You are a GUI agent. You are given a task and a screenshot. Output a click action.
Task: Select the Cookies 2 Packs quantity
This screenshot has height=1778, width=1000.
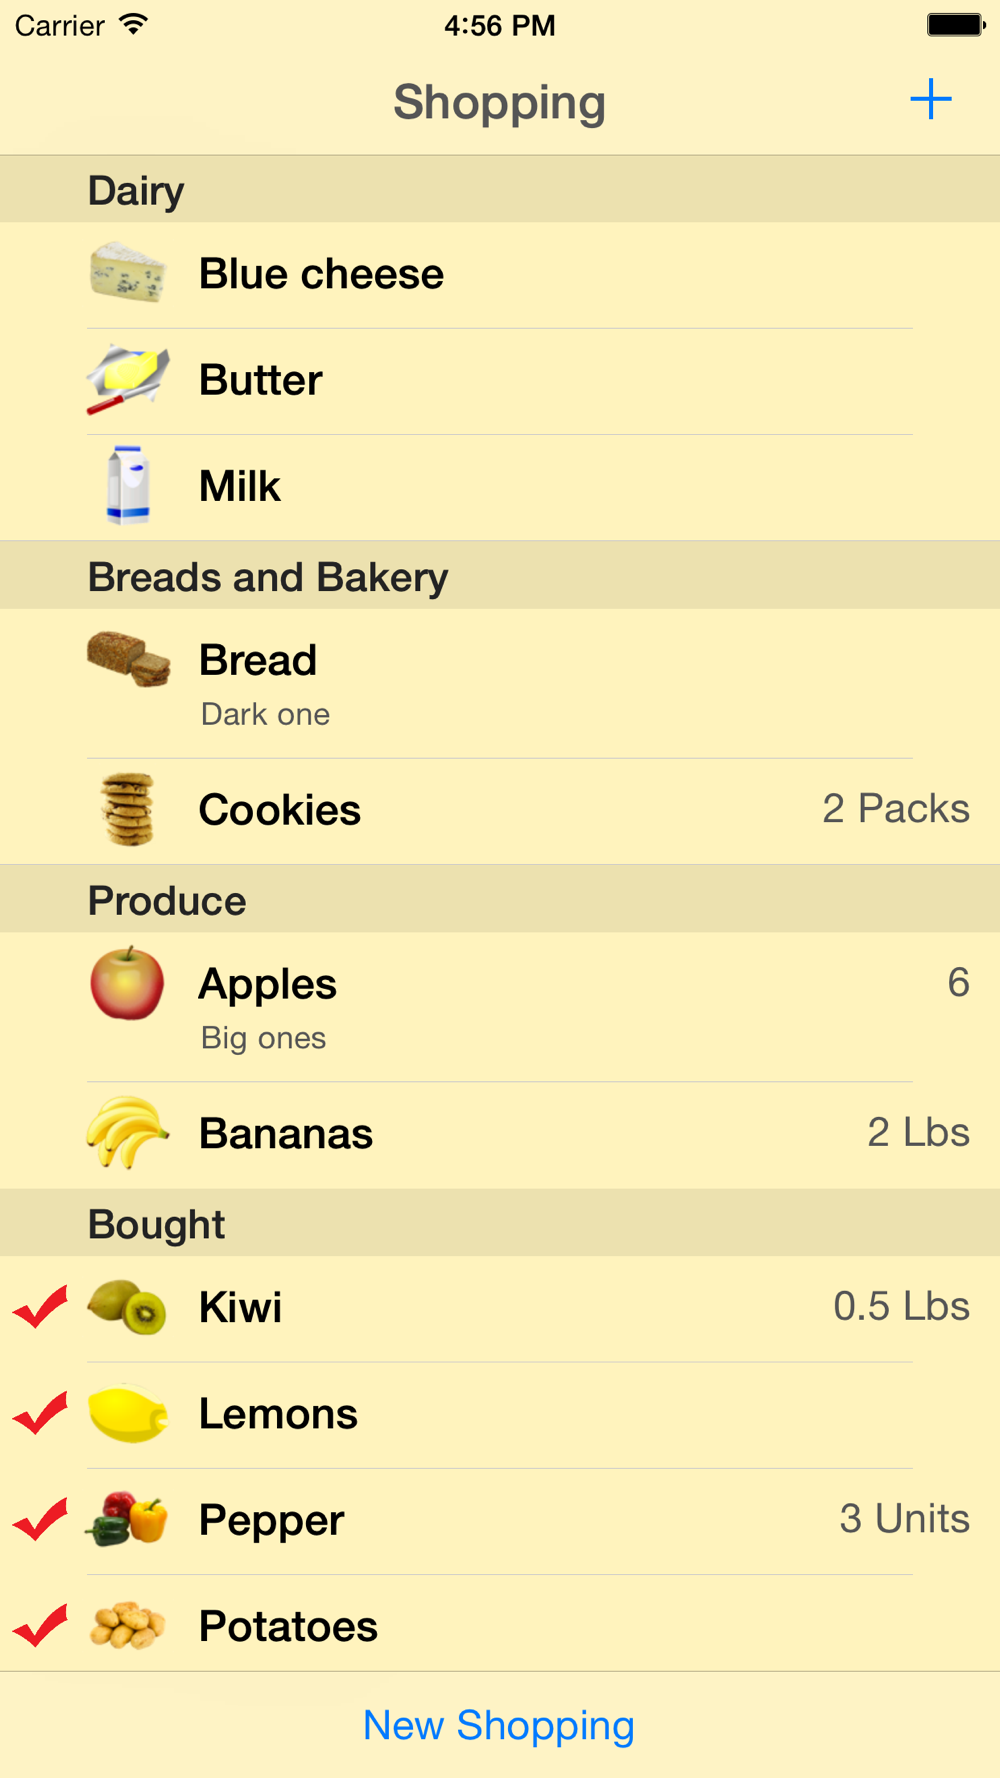(x=895, y=808)
